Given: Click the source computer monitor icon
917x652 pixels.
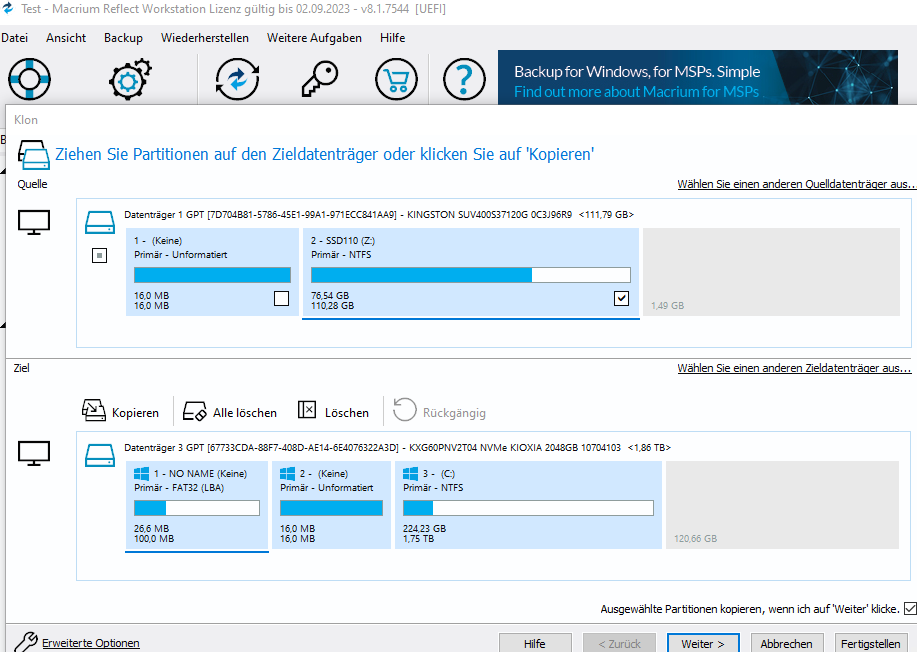Looking at the screenshot, I should pyautogui.click(x=34, y=222).
